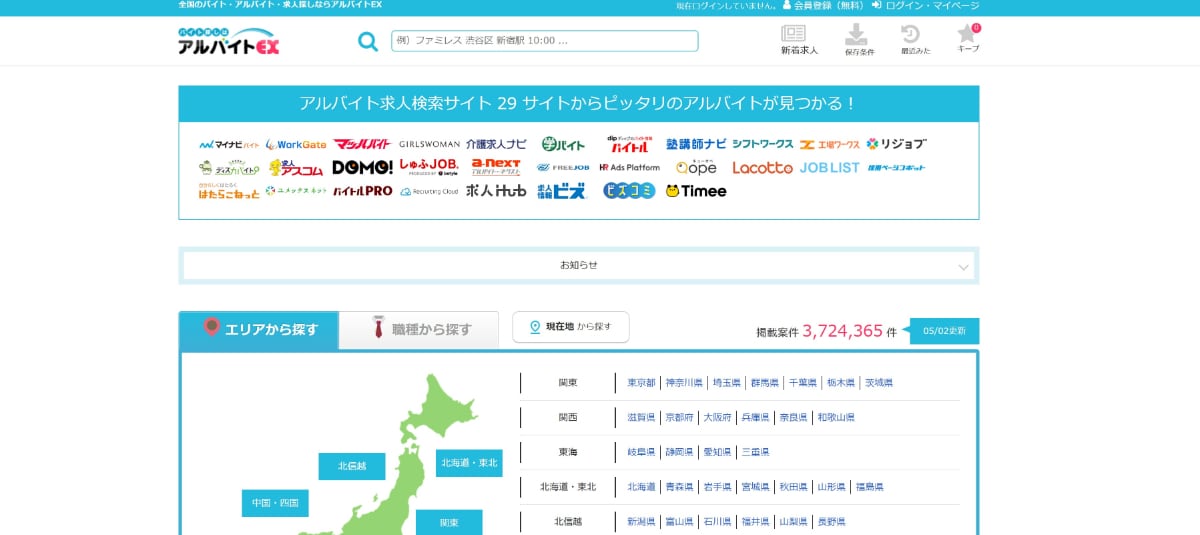Open the 千葉県 prefecture link

(803, 383)
